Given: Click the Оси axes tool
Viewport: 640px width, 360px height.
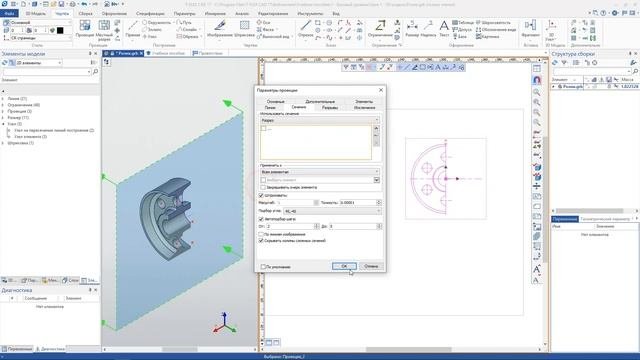Looking at the screenshot, I should pos(264,23).
